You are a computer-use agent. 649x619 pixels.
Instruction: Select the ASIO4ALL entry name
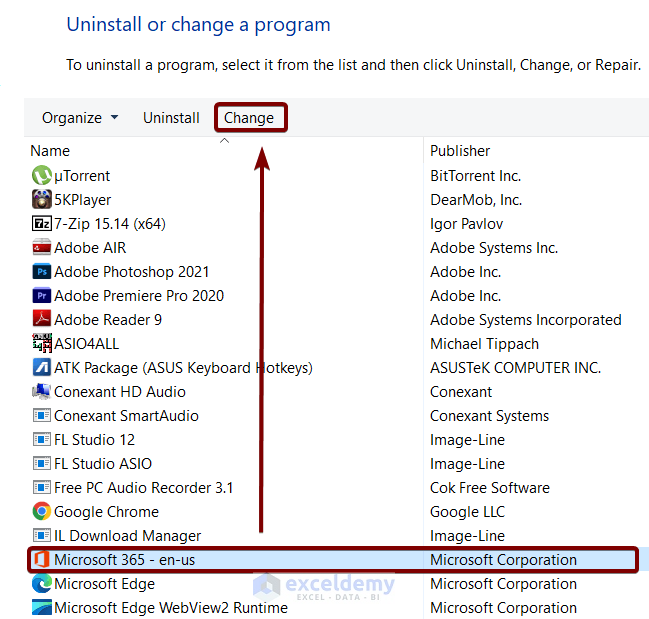pyautogui.click(x=87, y=344)
